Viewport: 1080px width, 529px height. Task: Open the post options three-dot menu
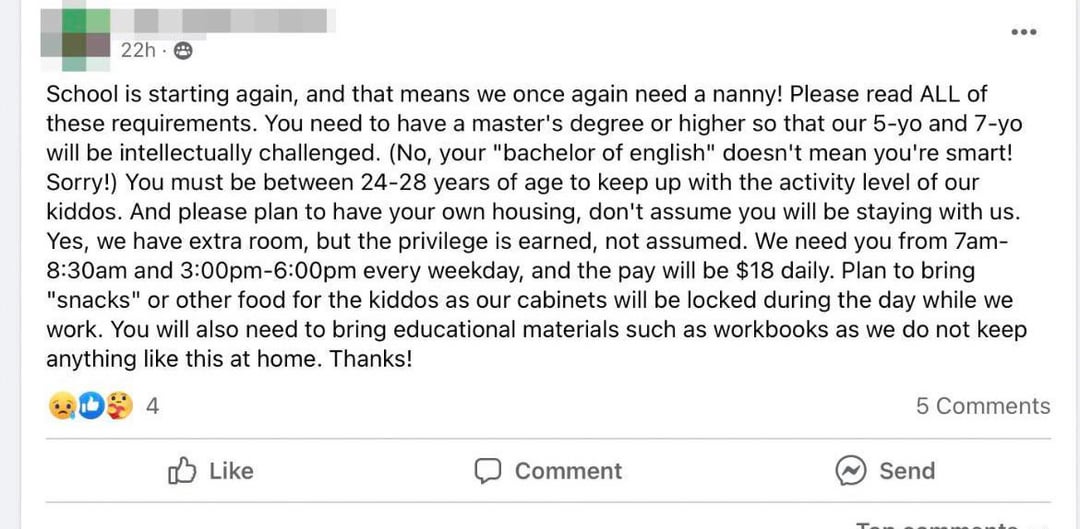[x=1023, y=32]
